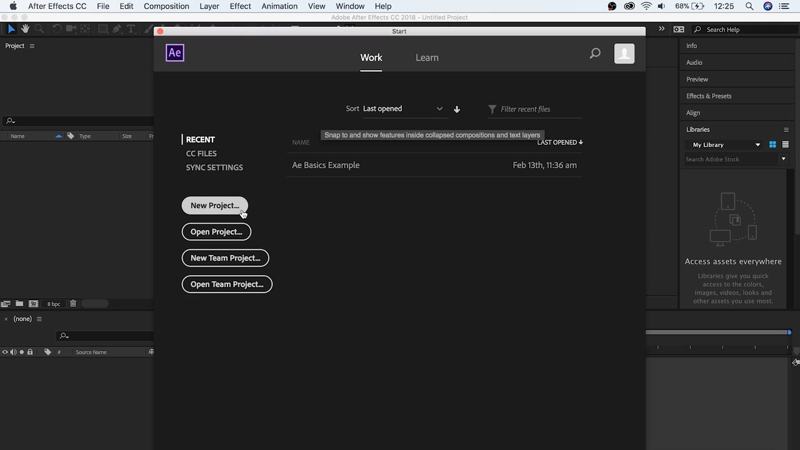Select the Rotation tool
The height and width of the screenshot is (450, 800).
(56, 29)
